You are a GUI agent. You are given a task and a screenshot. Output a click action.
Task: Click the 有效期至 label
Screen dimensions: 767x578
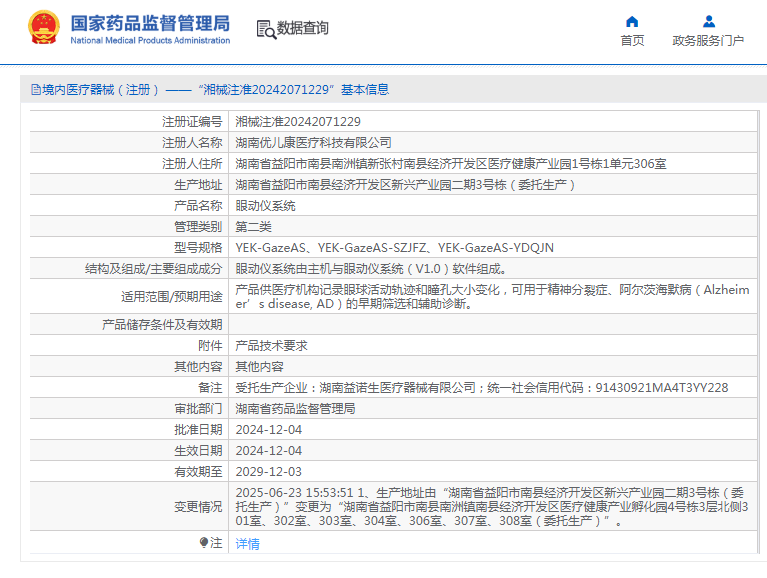point(198,472)
